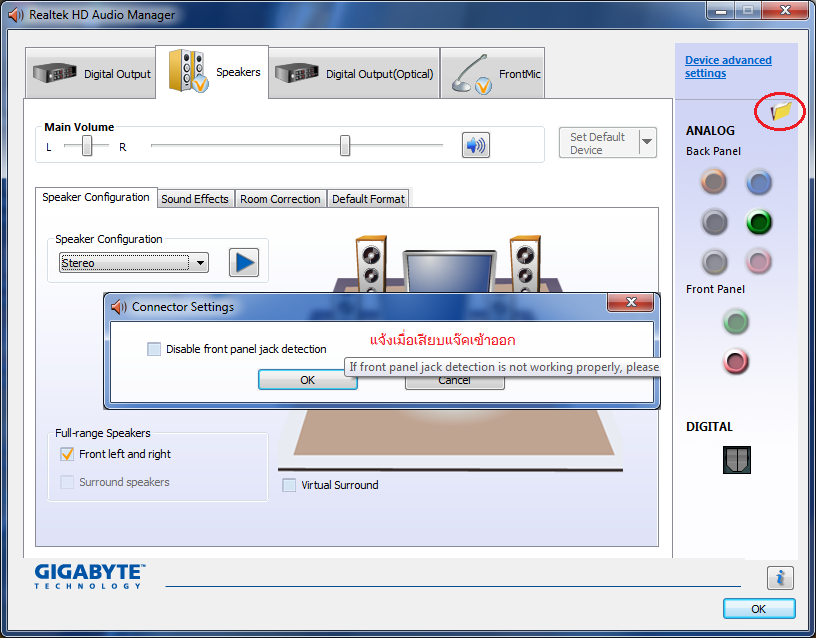The height and width of the screenshot is (638, 816).
Task: Mute the main volume speaker button
Action: pyautogui.click(x=476, y=145)
